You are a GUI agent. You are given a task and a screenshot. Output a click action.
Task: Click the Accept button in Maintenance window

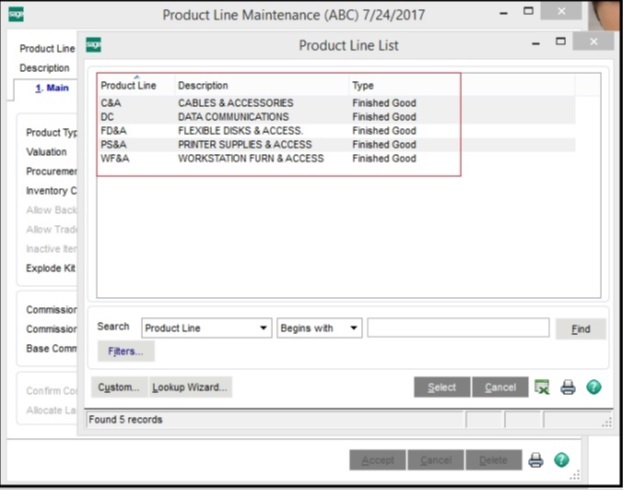tap(378, 460)
